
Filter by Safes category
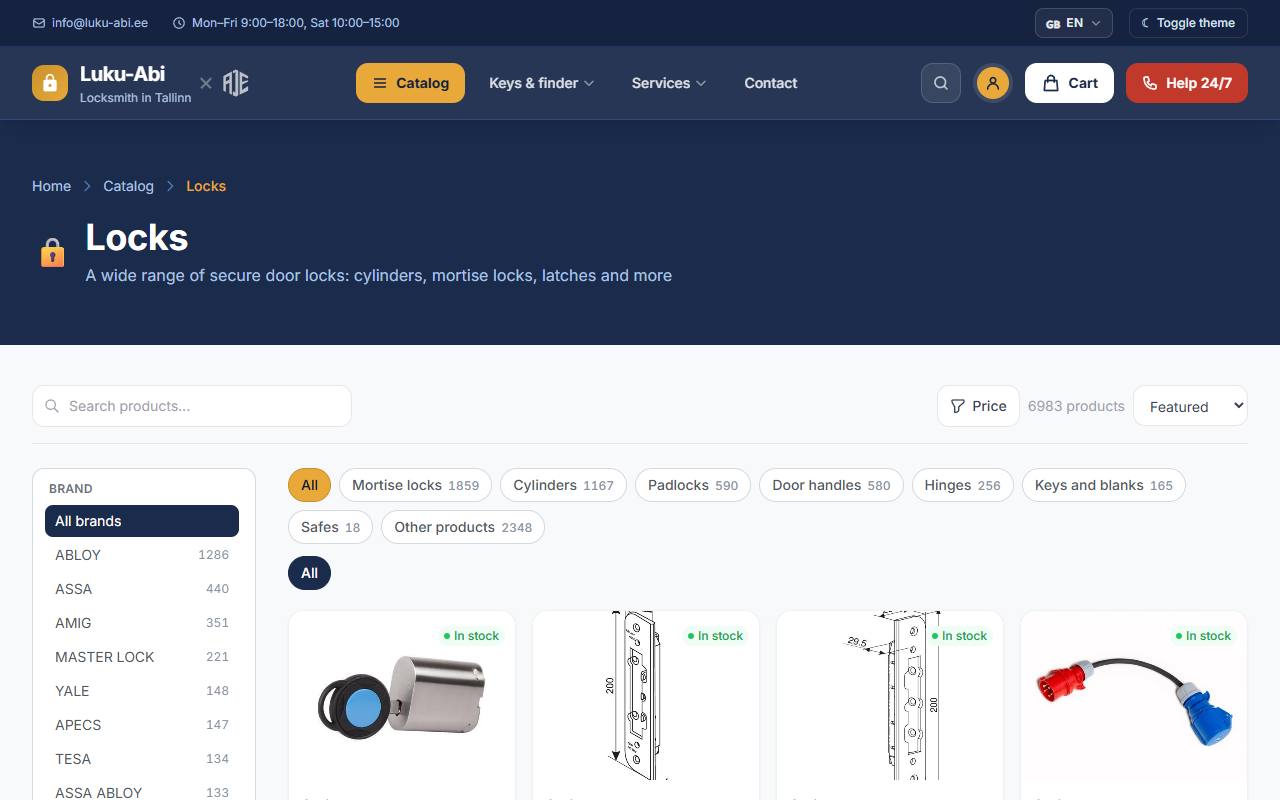point(330,527)
